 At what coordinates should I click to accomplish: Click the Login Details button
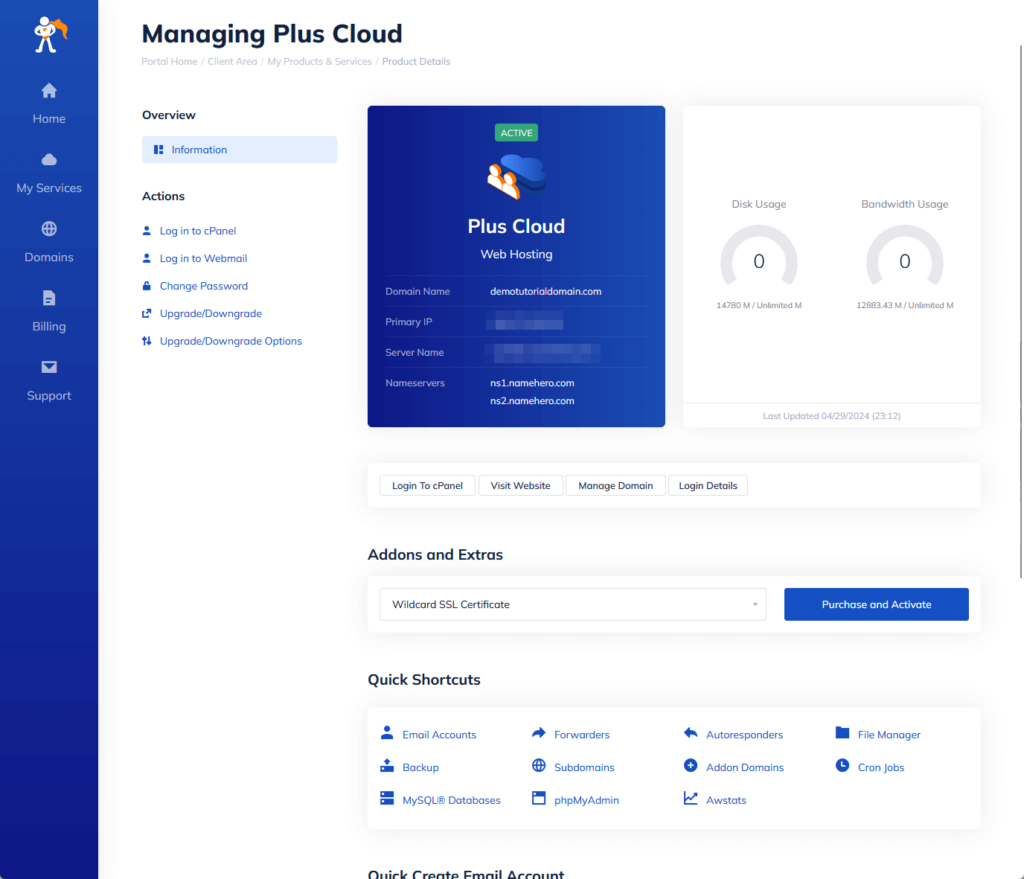(x=708, y=485)
